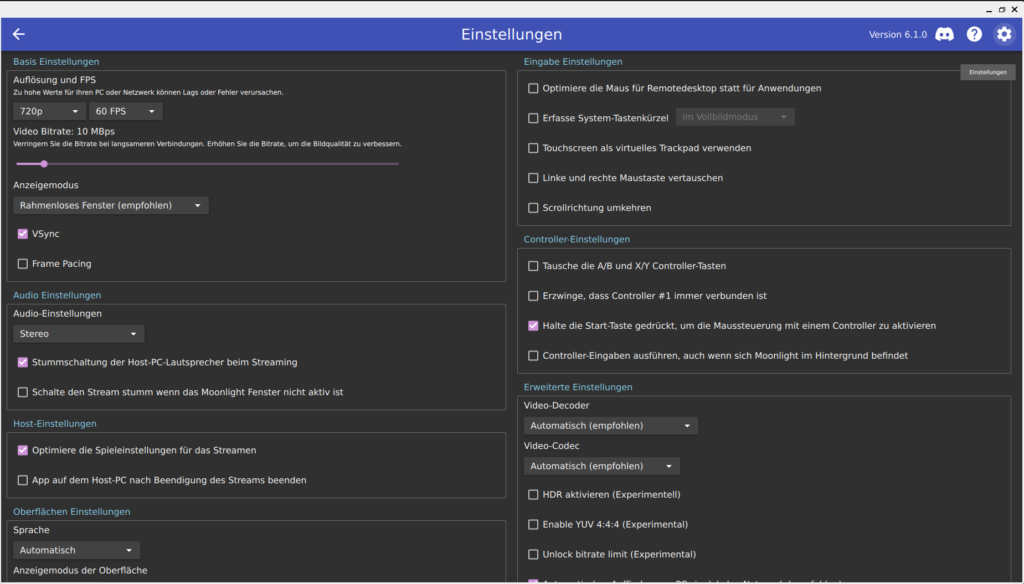The height and width of the screenshot is (584, 1024).
Task: Enable Erzwinge Controller #1 immer verbunden
Action: pos(534,296)
